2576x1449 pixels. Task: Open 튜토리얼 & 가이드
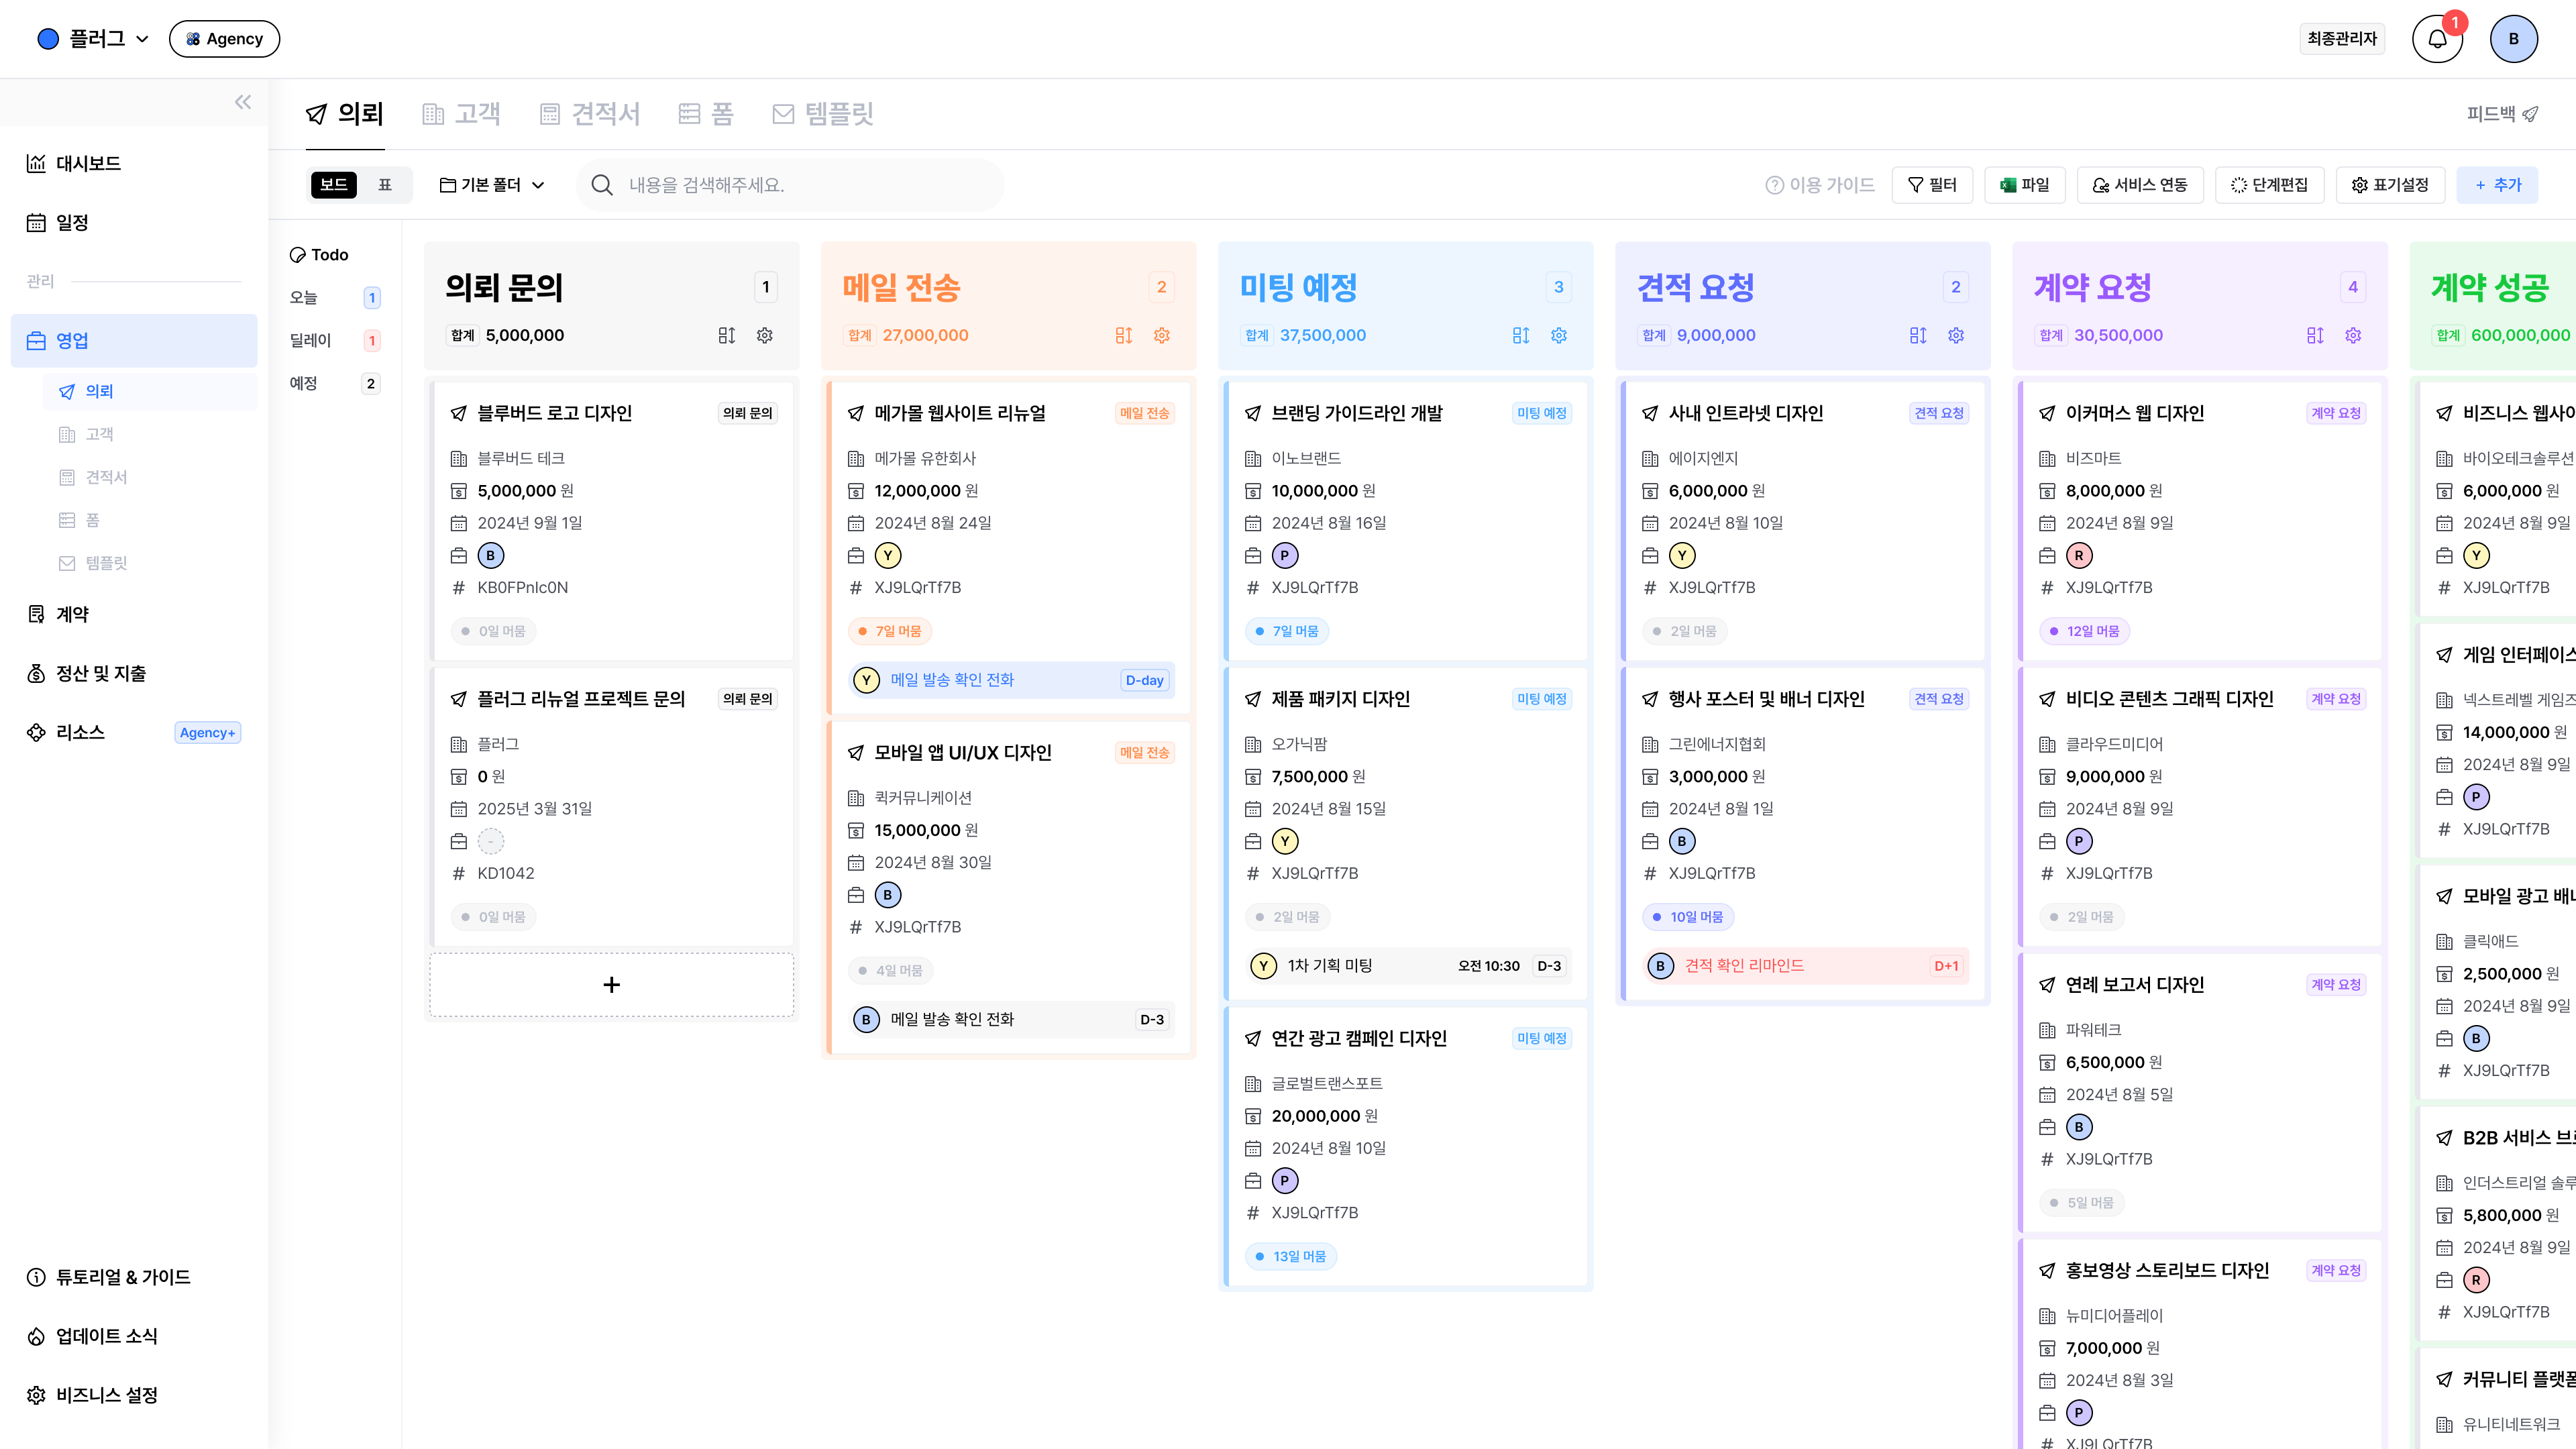[134, 1277]
